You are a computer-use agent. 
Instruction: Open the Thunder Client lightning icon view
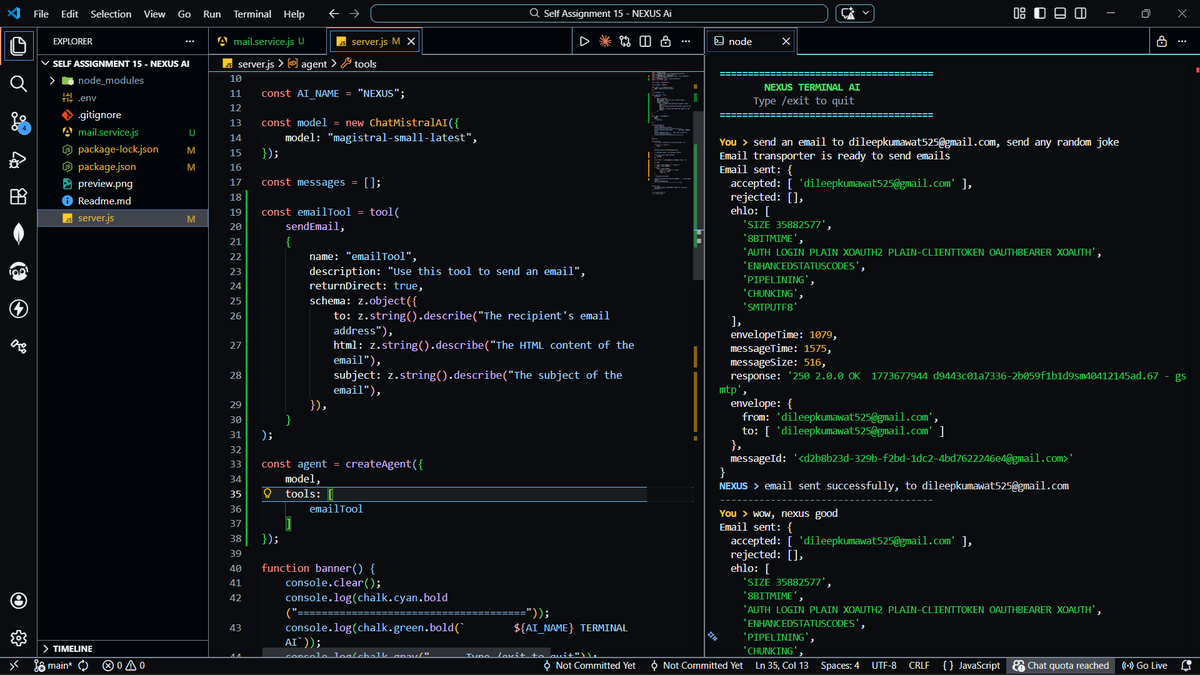coord(18,309)
